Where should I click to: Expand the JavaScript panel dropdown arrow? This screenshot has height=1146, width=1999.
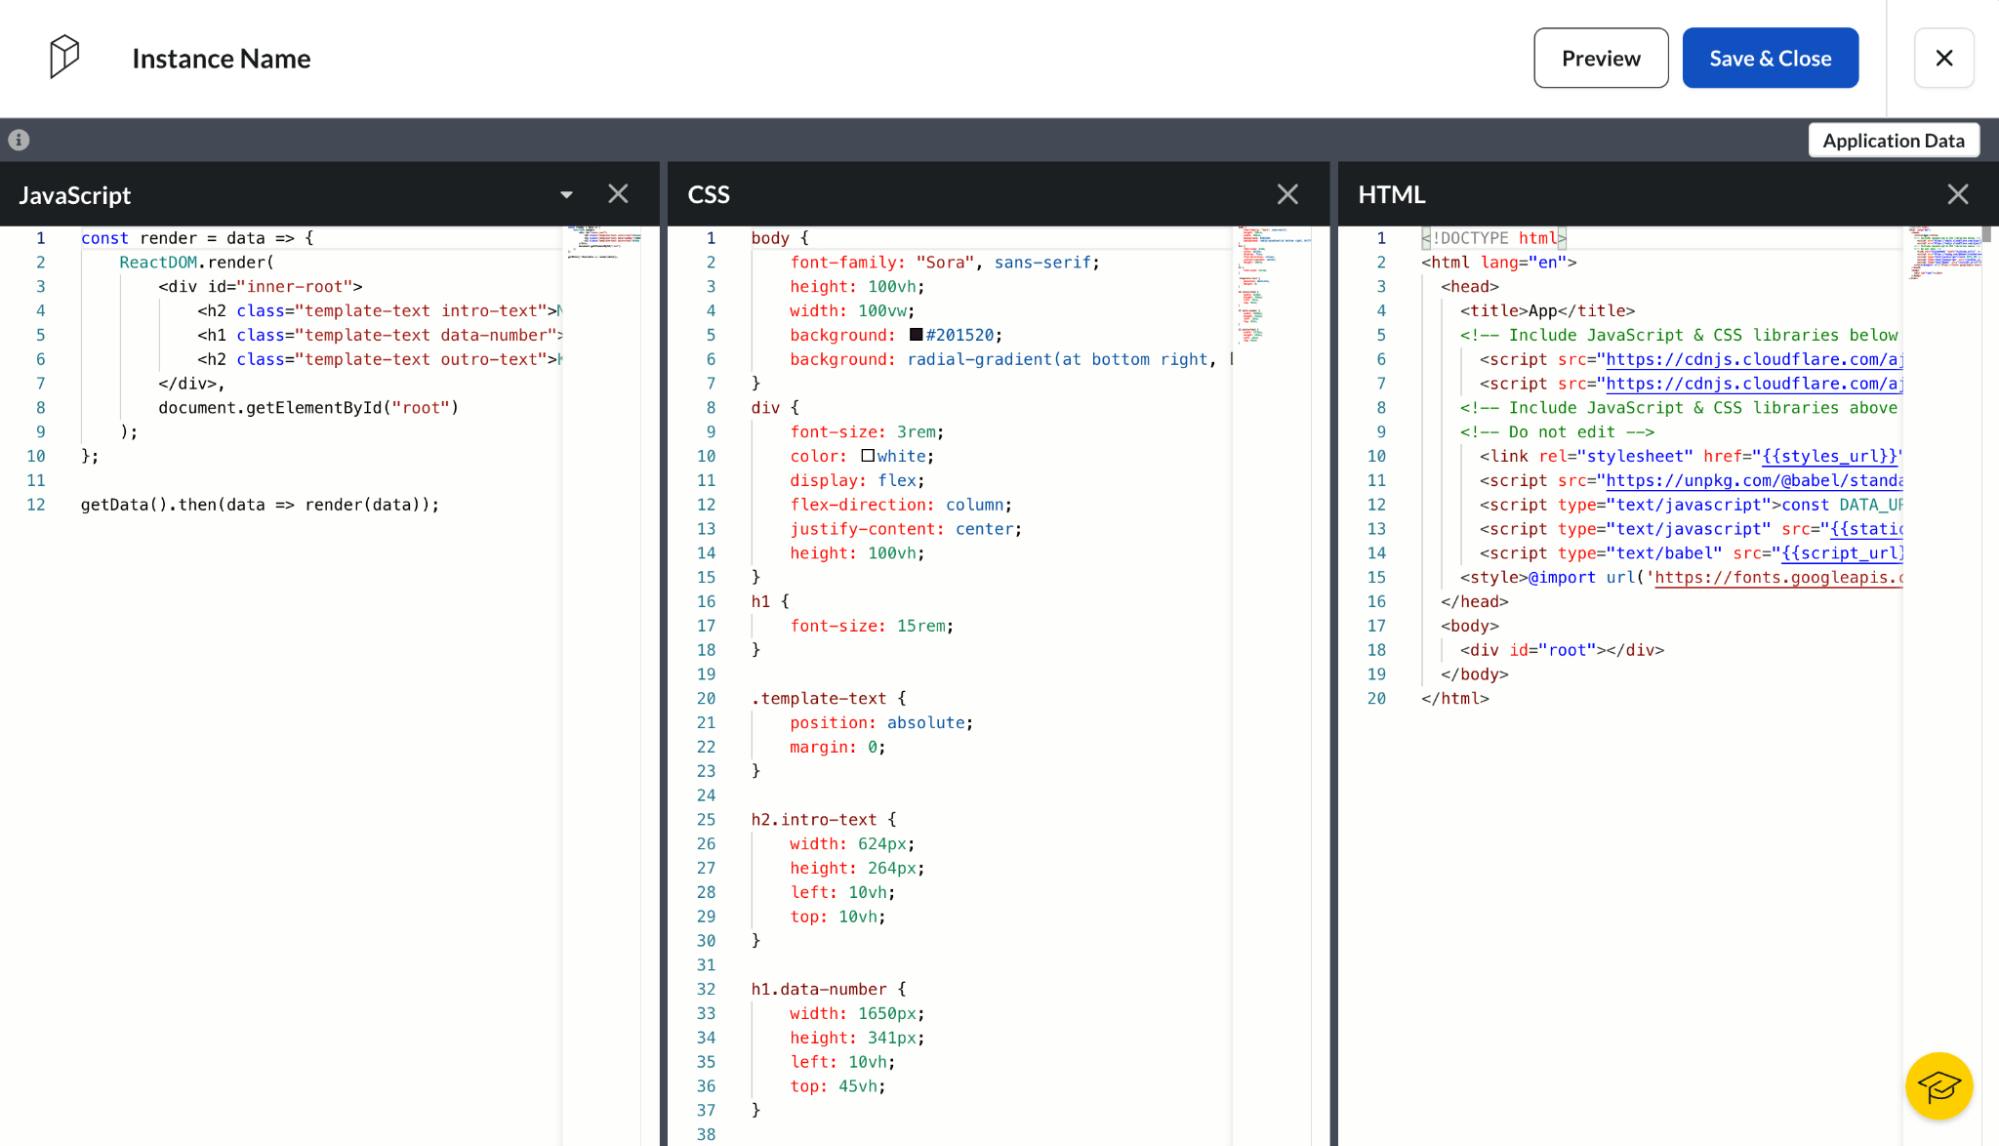566,195
